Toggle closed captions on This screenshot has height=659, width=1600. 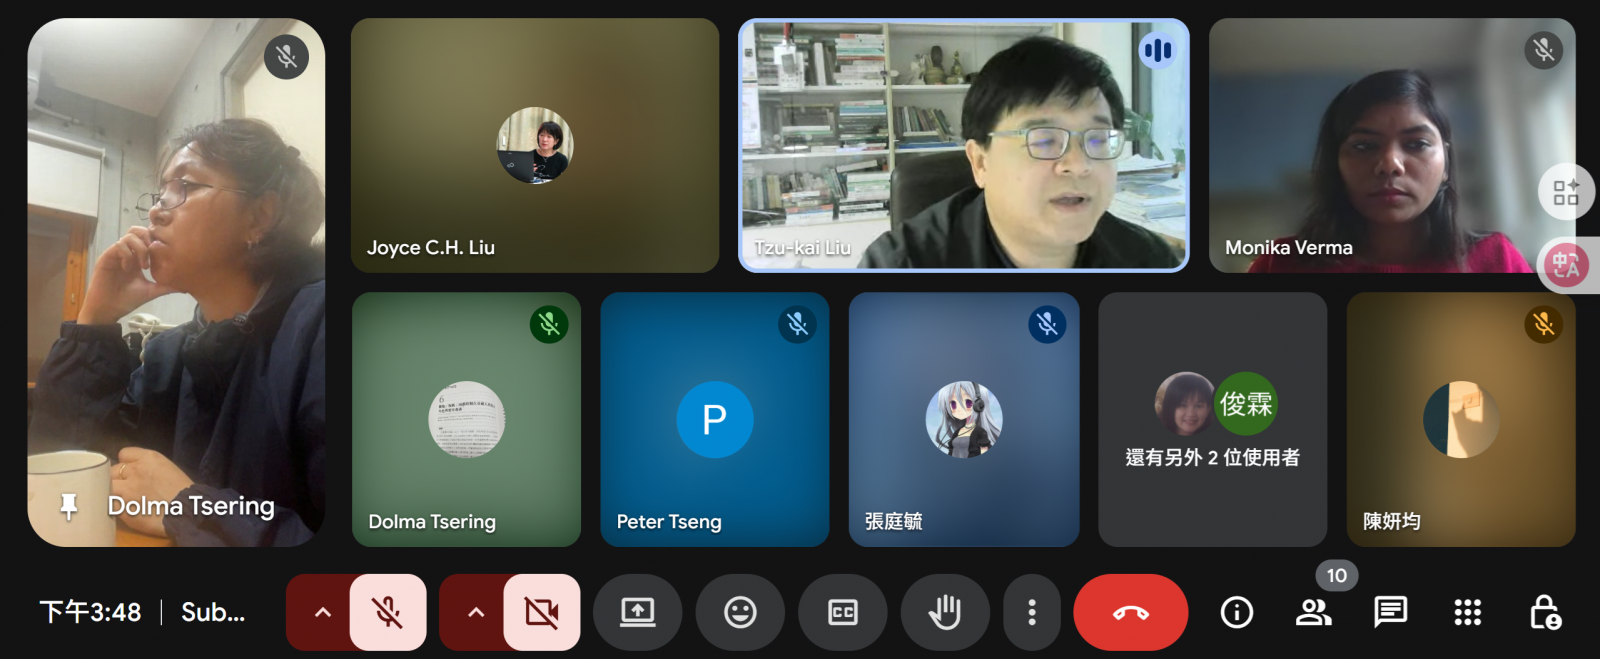842,612
